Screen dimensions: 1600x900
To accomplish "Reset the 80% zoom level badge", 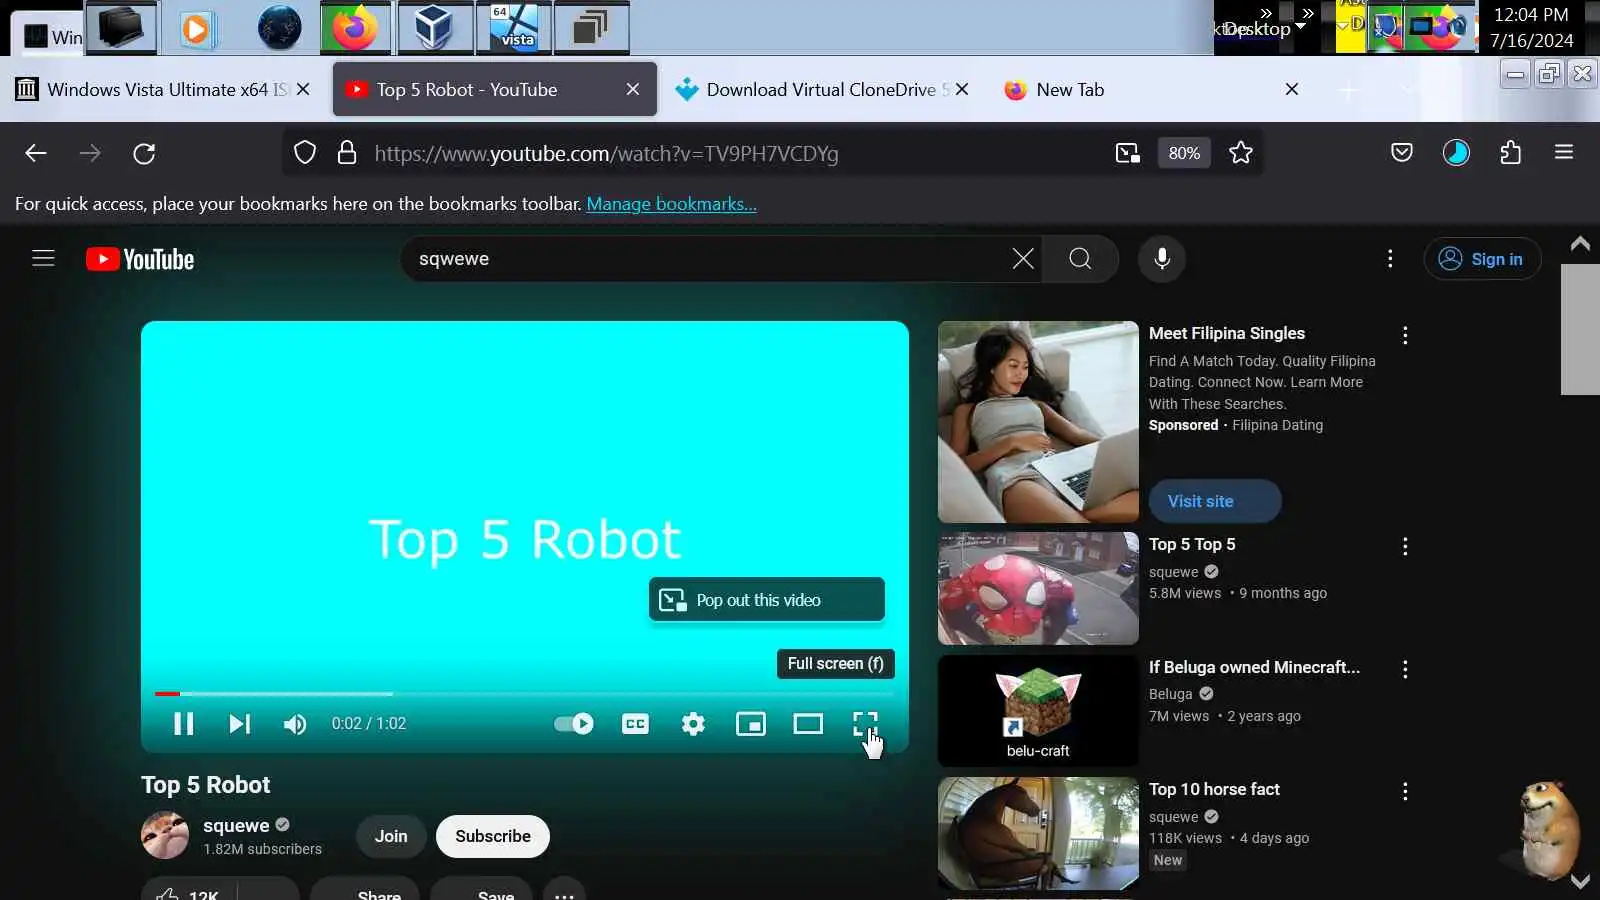I will [x=1184, y=153].
